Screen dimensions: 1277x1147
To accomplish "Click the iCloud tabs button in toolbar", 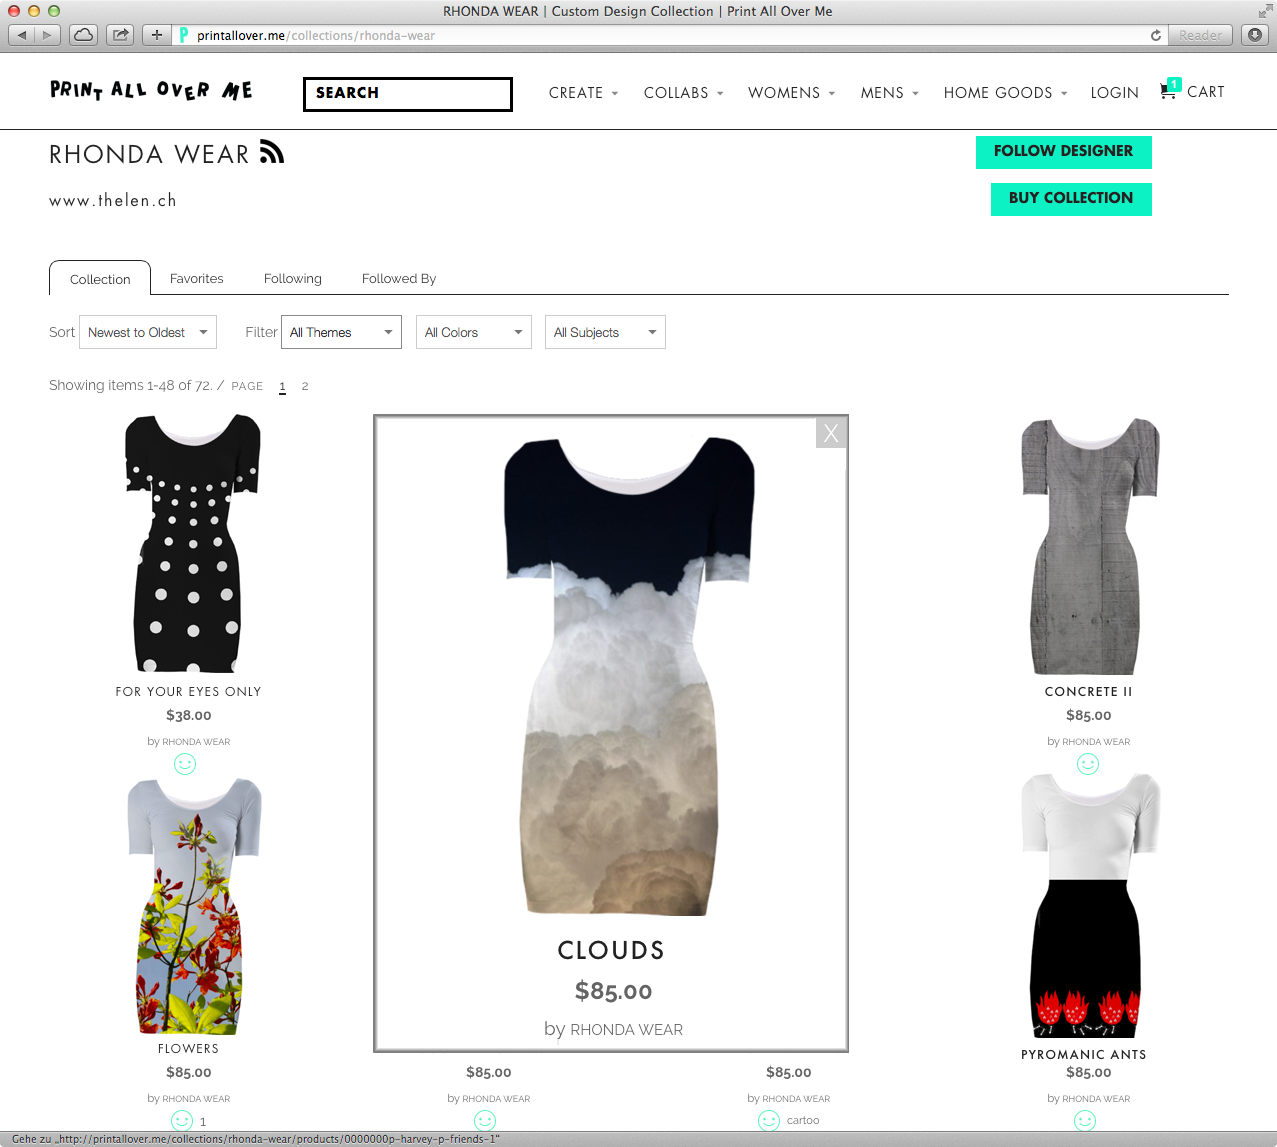I will [84, 35].
